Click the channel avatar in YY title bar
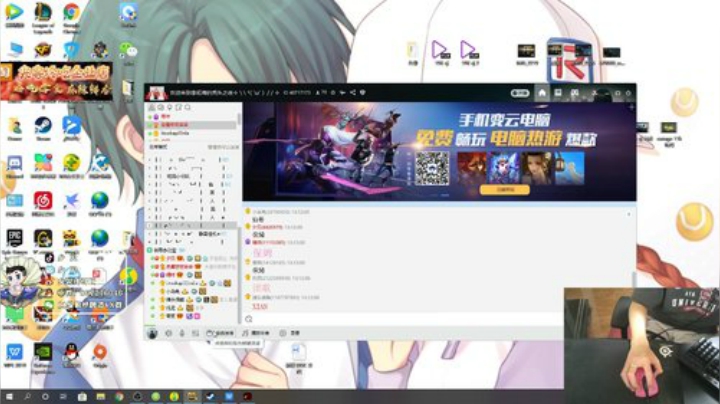This screenshot has width=720, height=404. pyautogui.click(x=157, y=93)
